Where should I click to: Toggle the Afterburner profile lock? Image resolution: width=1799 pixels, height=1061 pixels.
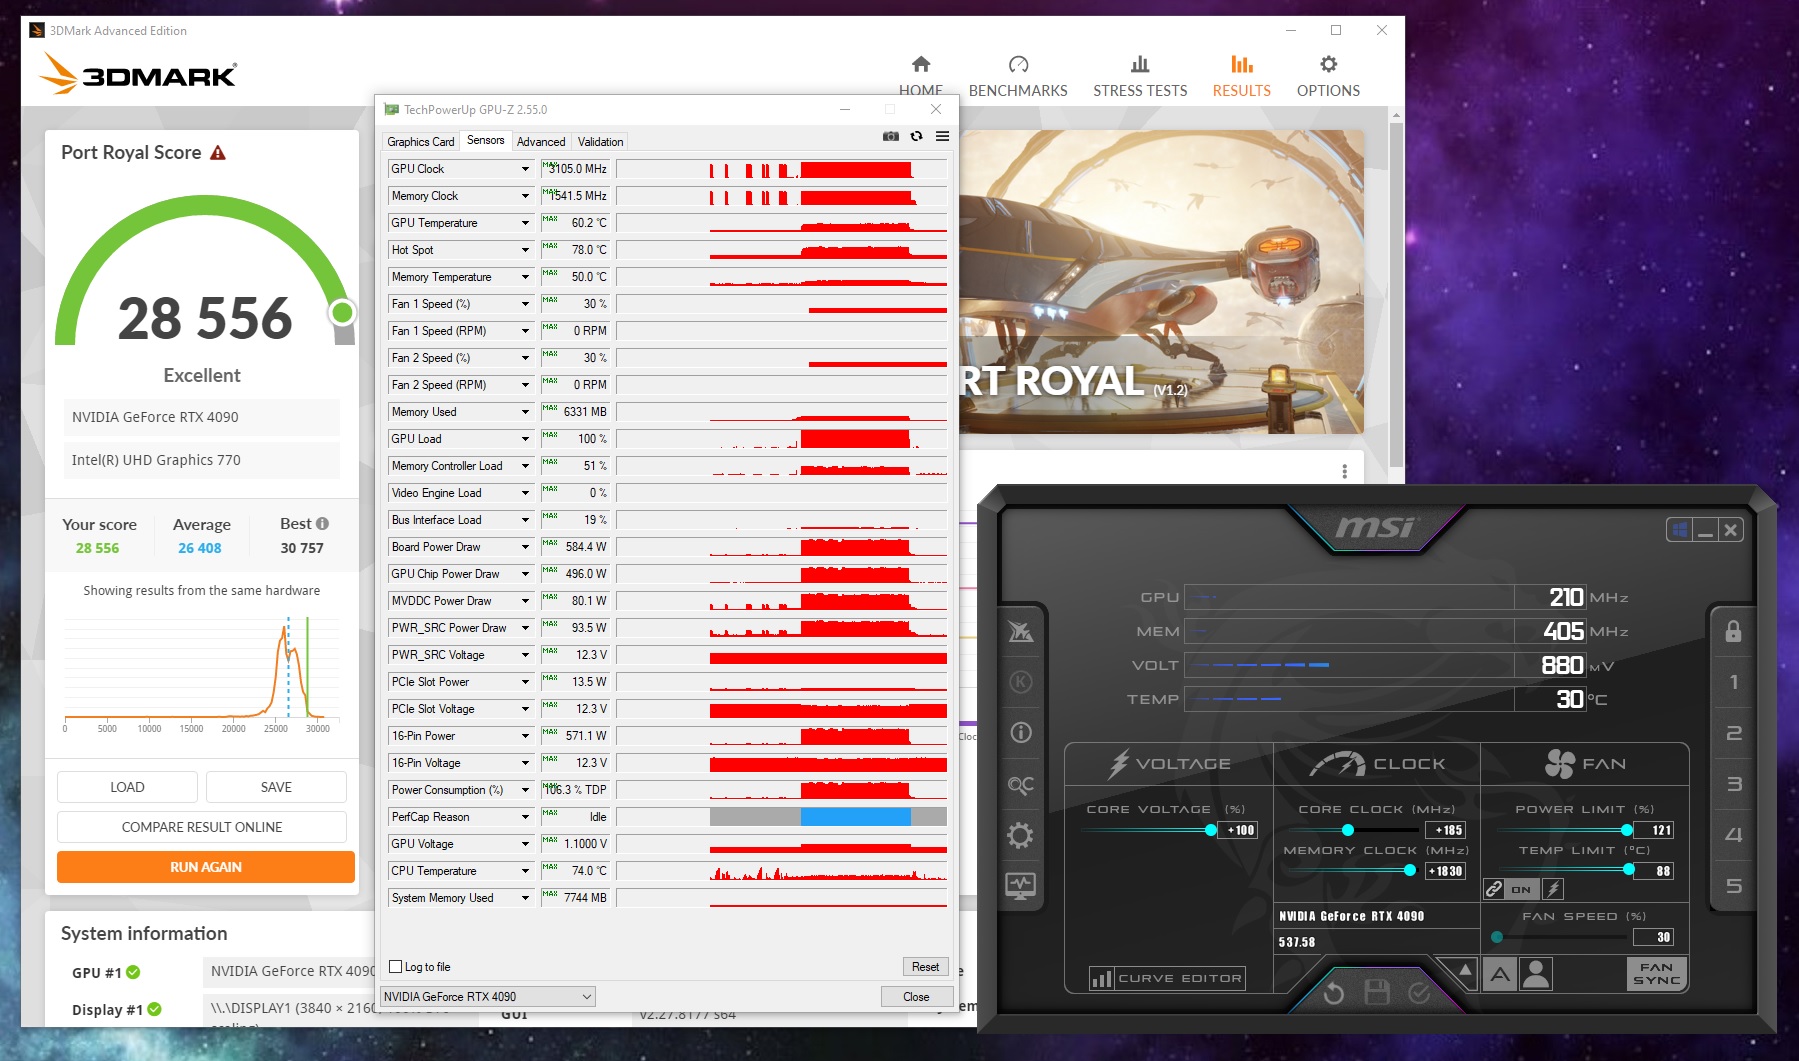point(1734,631)
